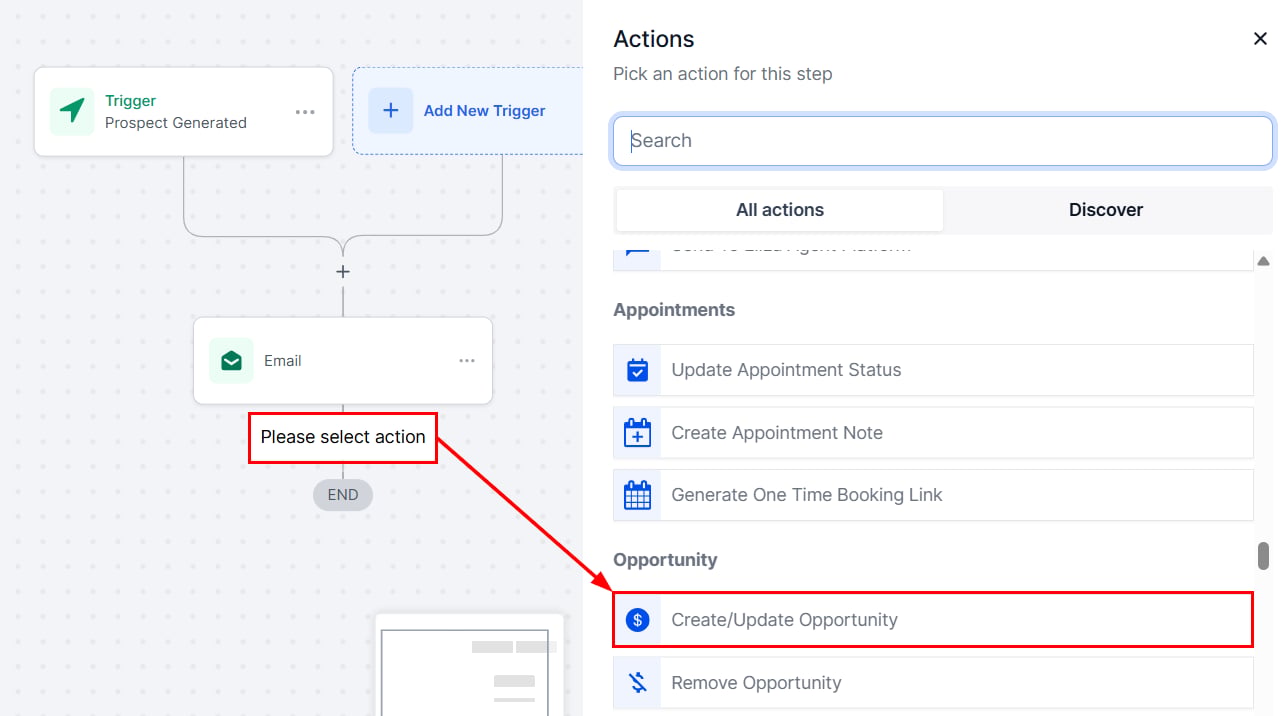Pick the Remove Opportunity action
This screenshot has width=1287, height=716.
(x=933, y=683)
